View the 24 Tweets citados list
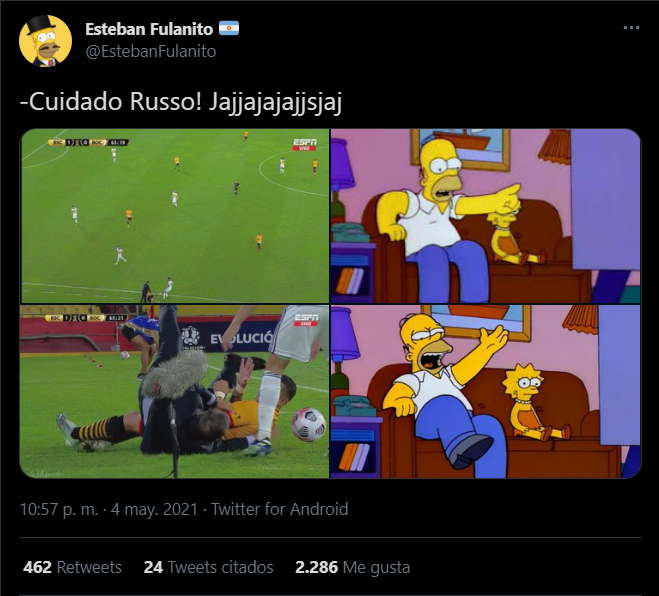Viewport: 659px width, 596px height. [208, 567]
